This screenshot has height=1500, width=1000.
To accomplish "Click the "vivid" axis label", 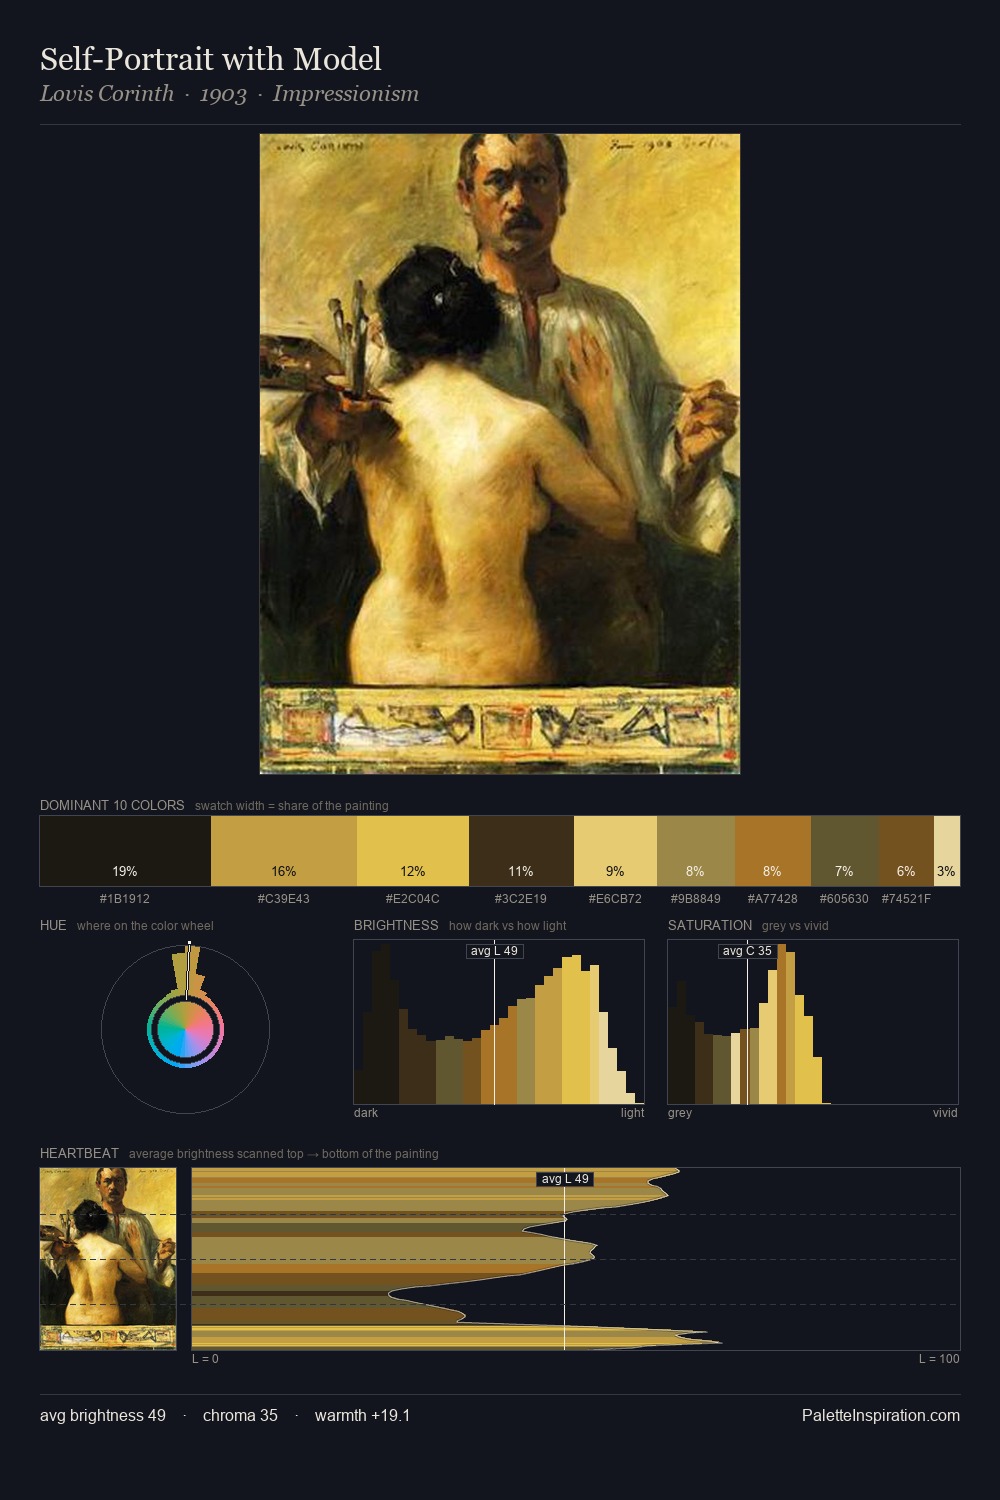I will coord(945,1112).
